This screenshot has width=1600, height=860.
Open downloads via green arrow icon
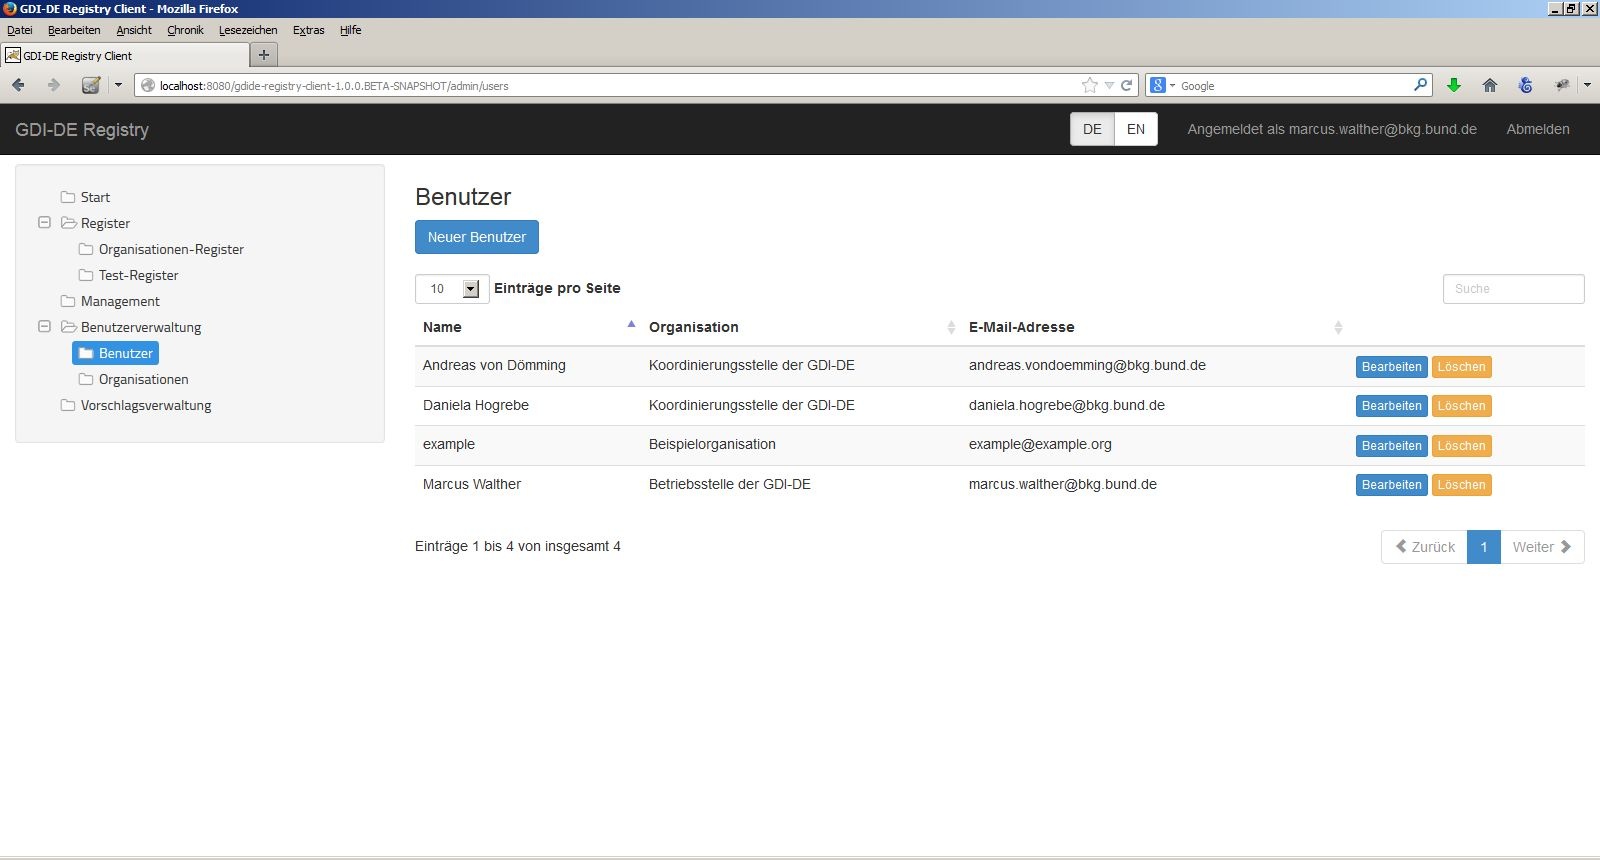click(x=1454, y=85)
